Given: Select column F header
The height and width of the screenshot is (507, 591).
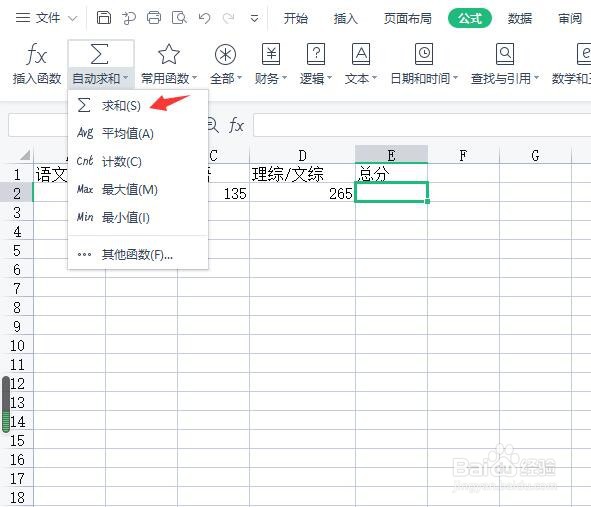Looking at the screenshot, I should pos(463,155).
